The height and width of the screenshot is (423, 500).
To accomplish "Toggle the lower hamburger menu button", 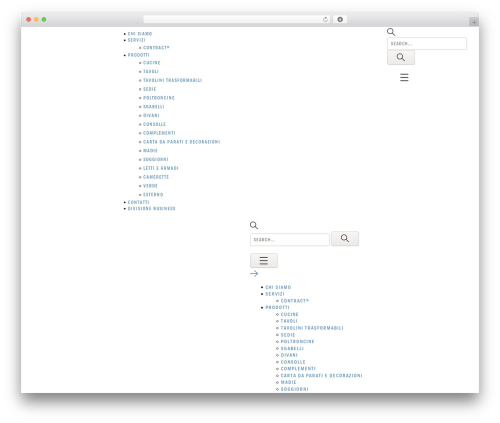I will 264,260.
